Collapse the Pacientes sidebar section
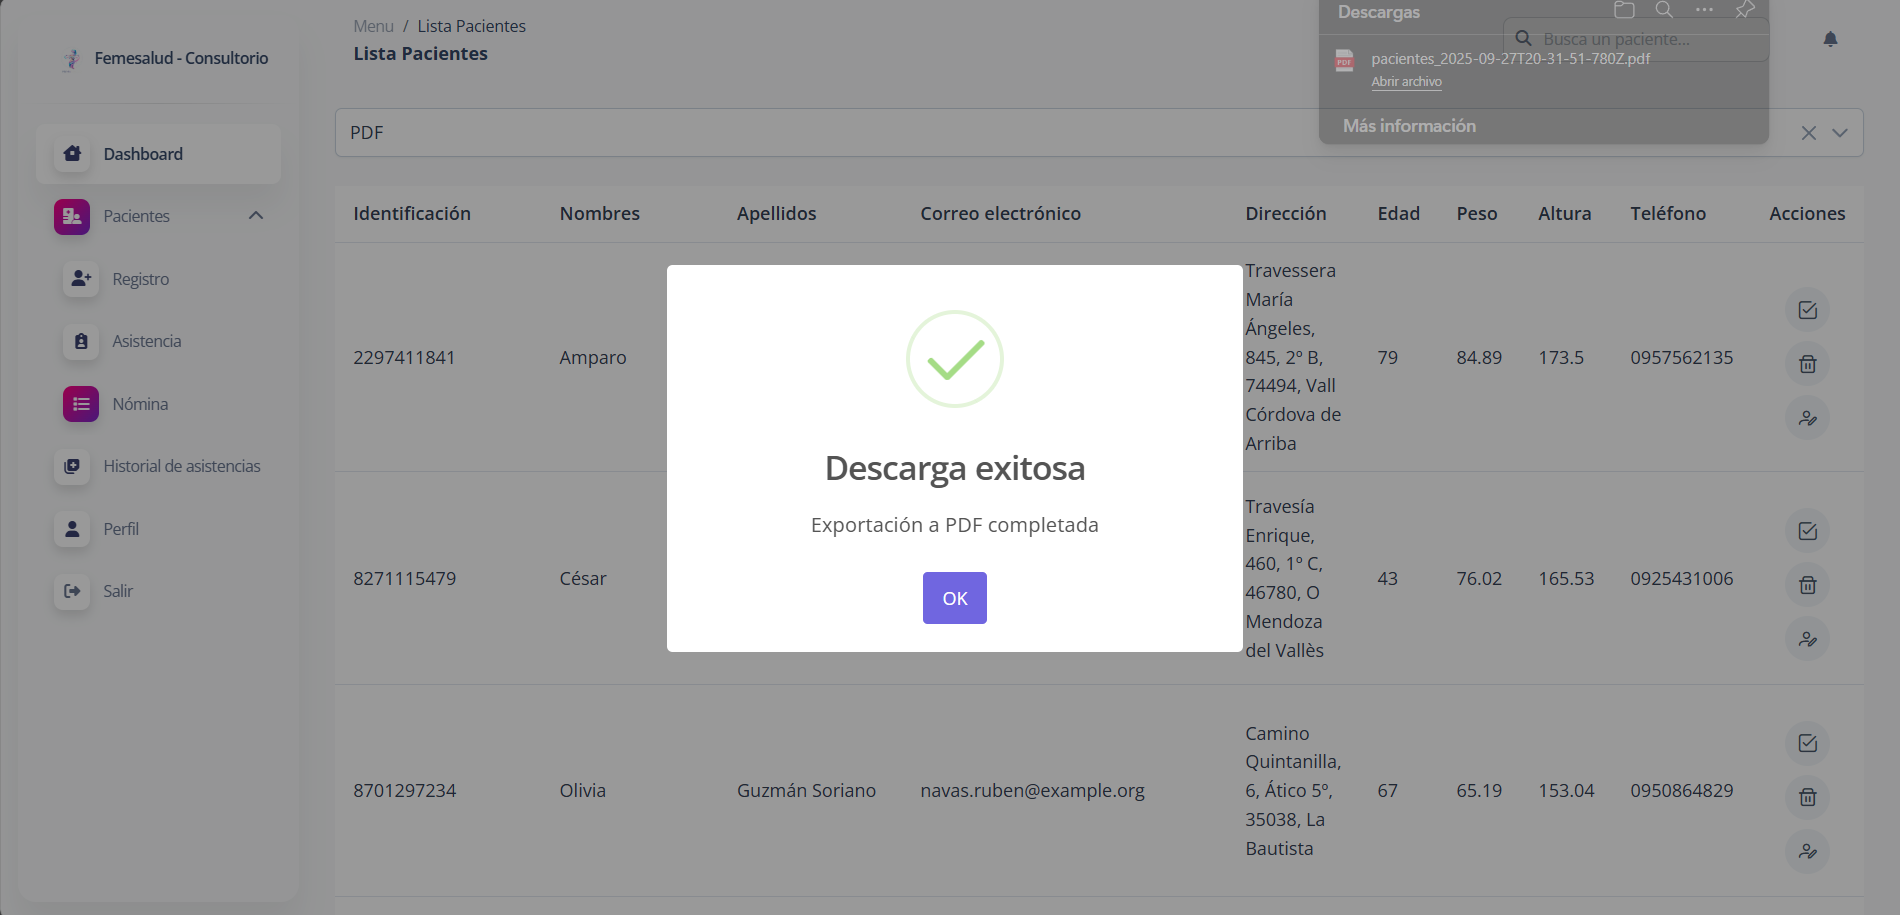Screen dimensions: 1900x915 pyautogui.click(x=256, y=216)
